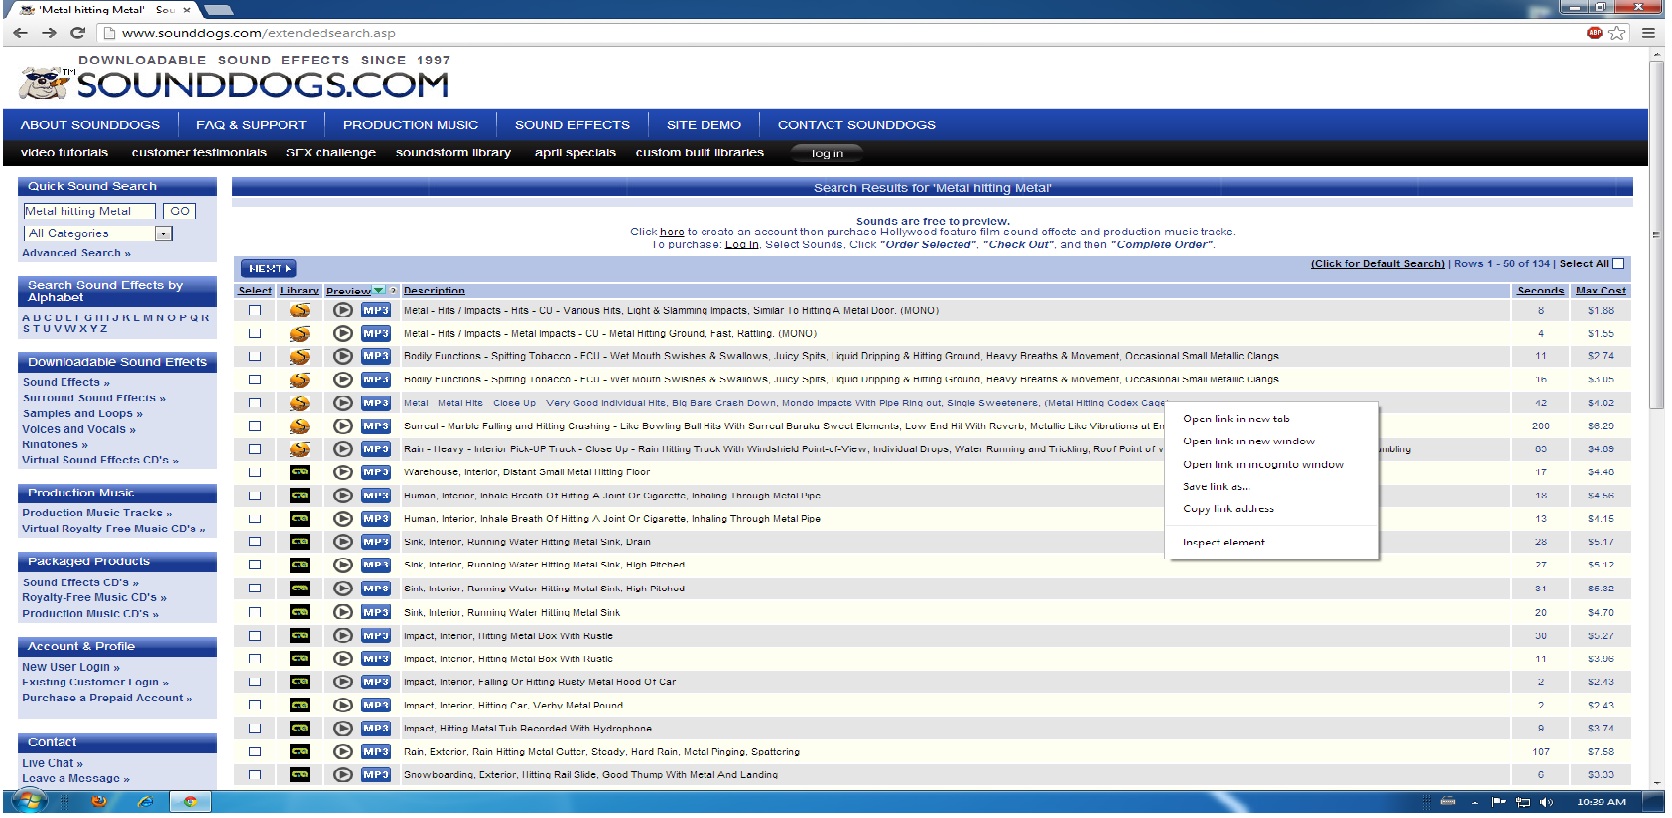1672x818 pixels.
Task: Select the Metal Hitting Ground sound checkbox
Action: click(x=255, y=334)
